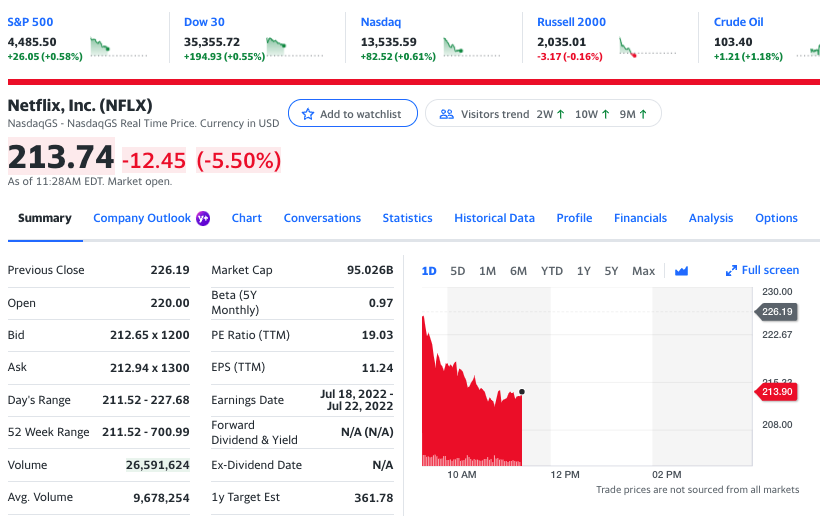Click the Netflix, Inc. (NFLX) heading
Screen dimensions: 820x516
[x=80, y=105]
